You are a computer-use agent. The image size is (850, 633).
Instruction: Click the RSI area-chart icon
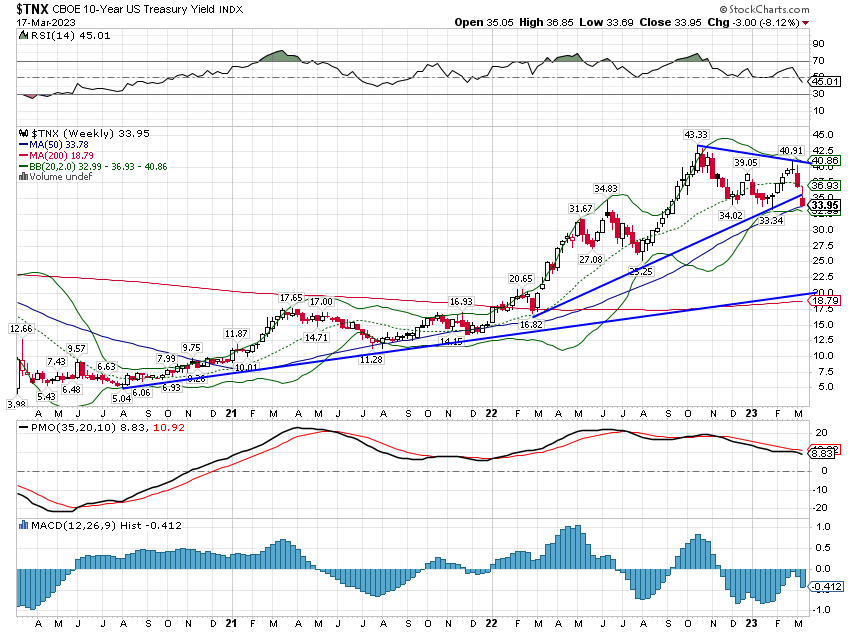click(23, 35)
